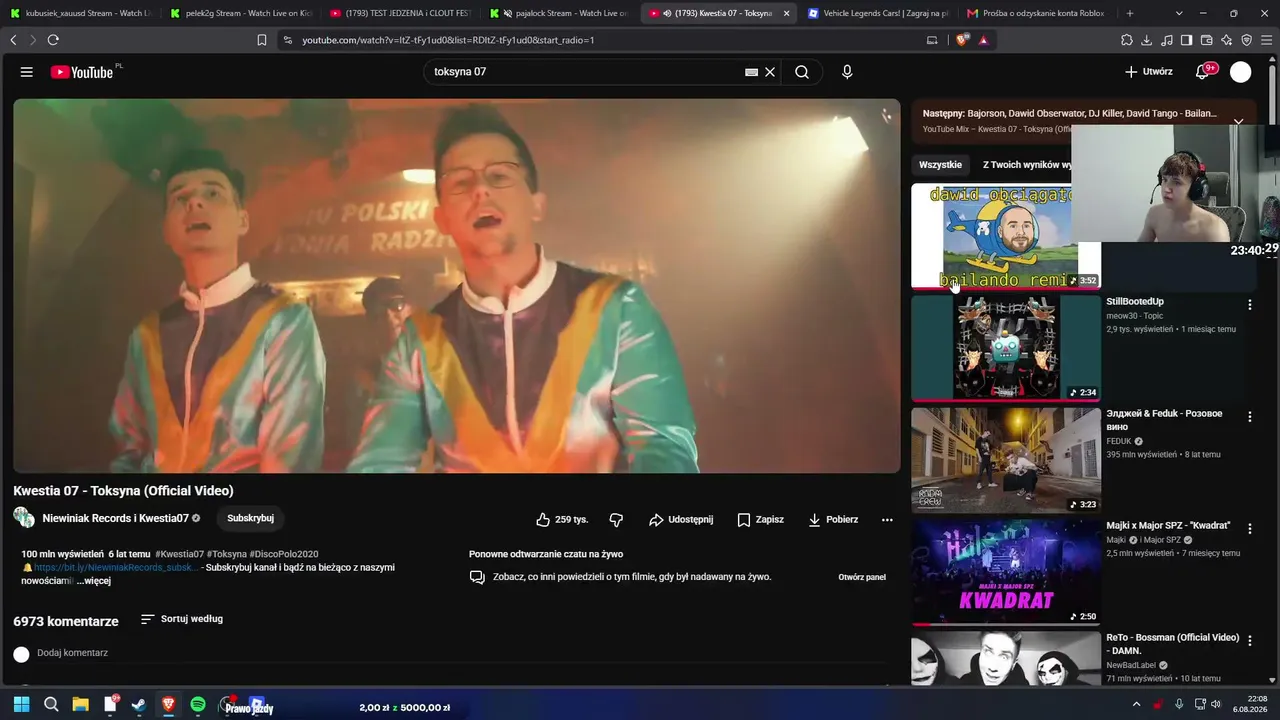The image size is (1280, 720).
Task: Click the #DiscoPolo2020 hashtag
Action: point(284,554)
